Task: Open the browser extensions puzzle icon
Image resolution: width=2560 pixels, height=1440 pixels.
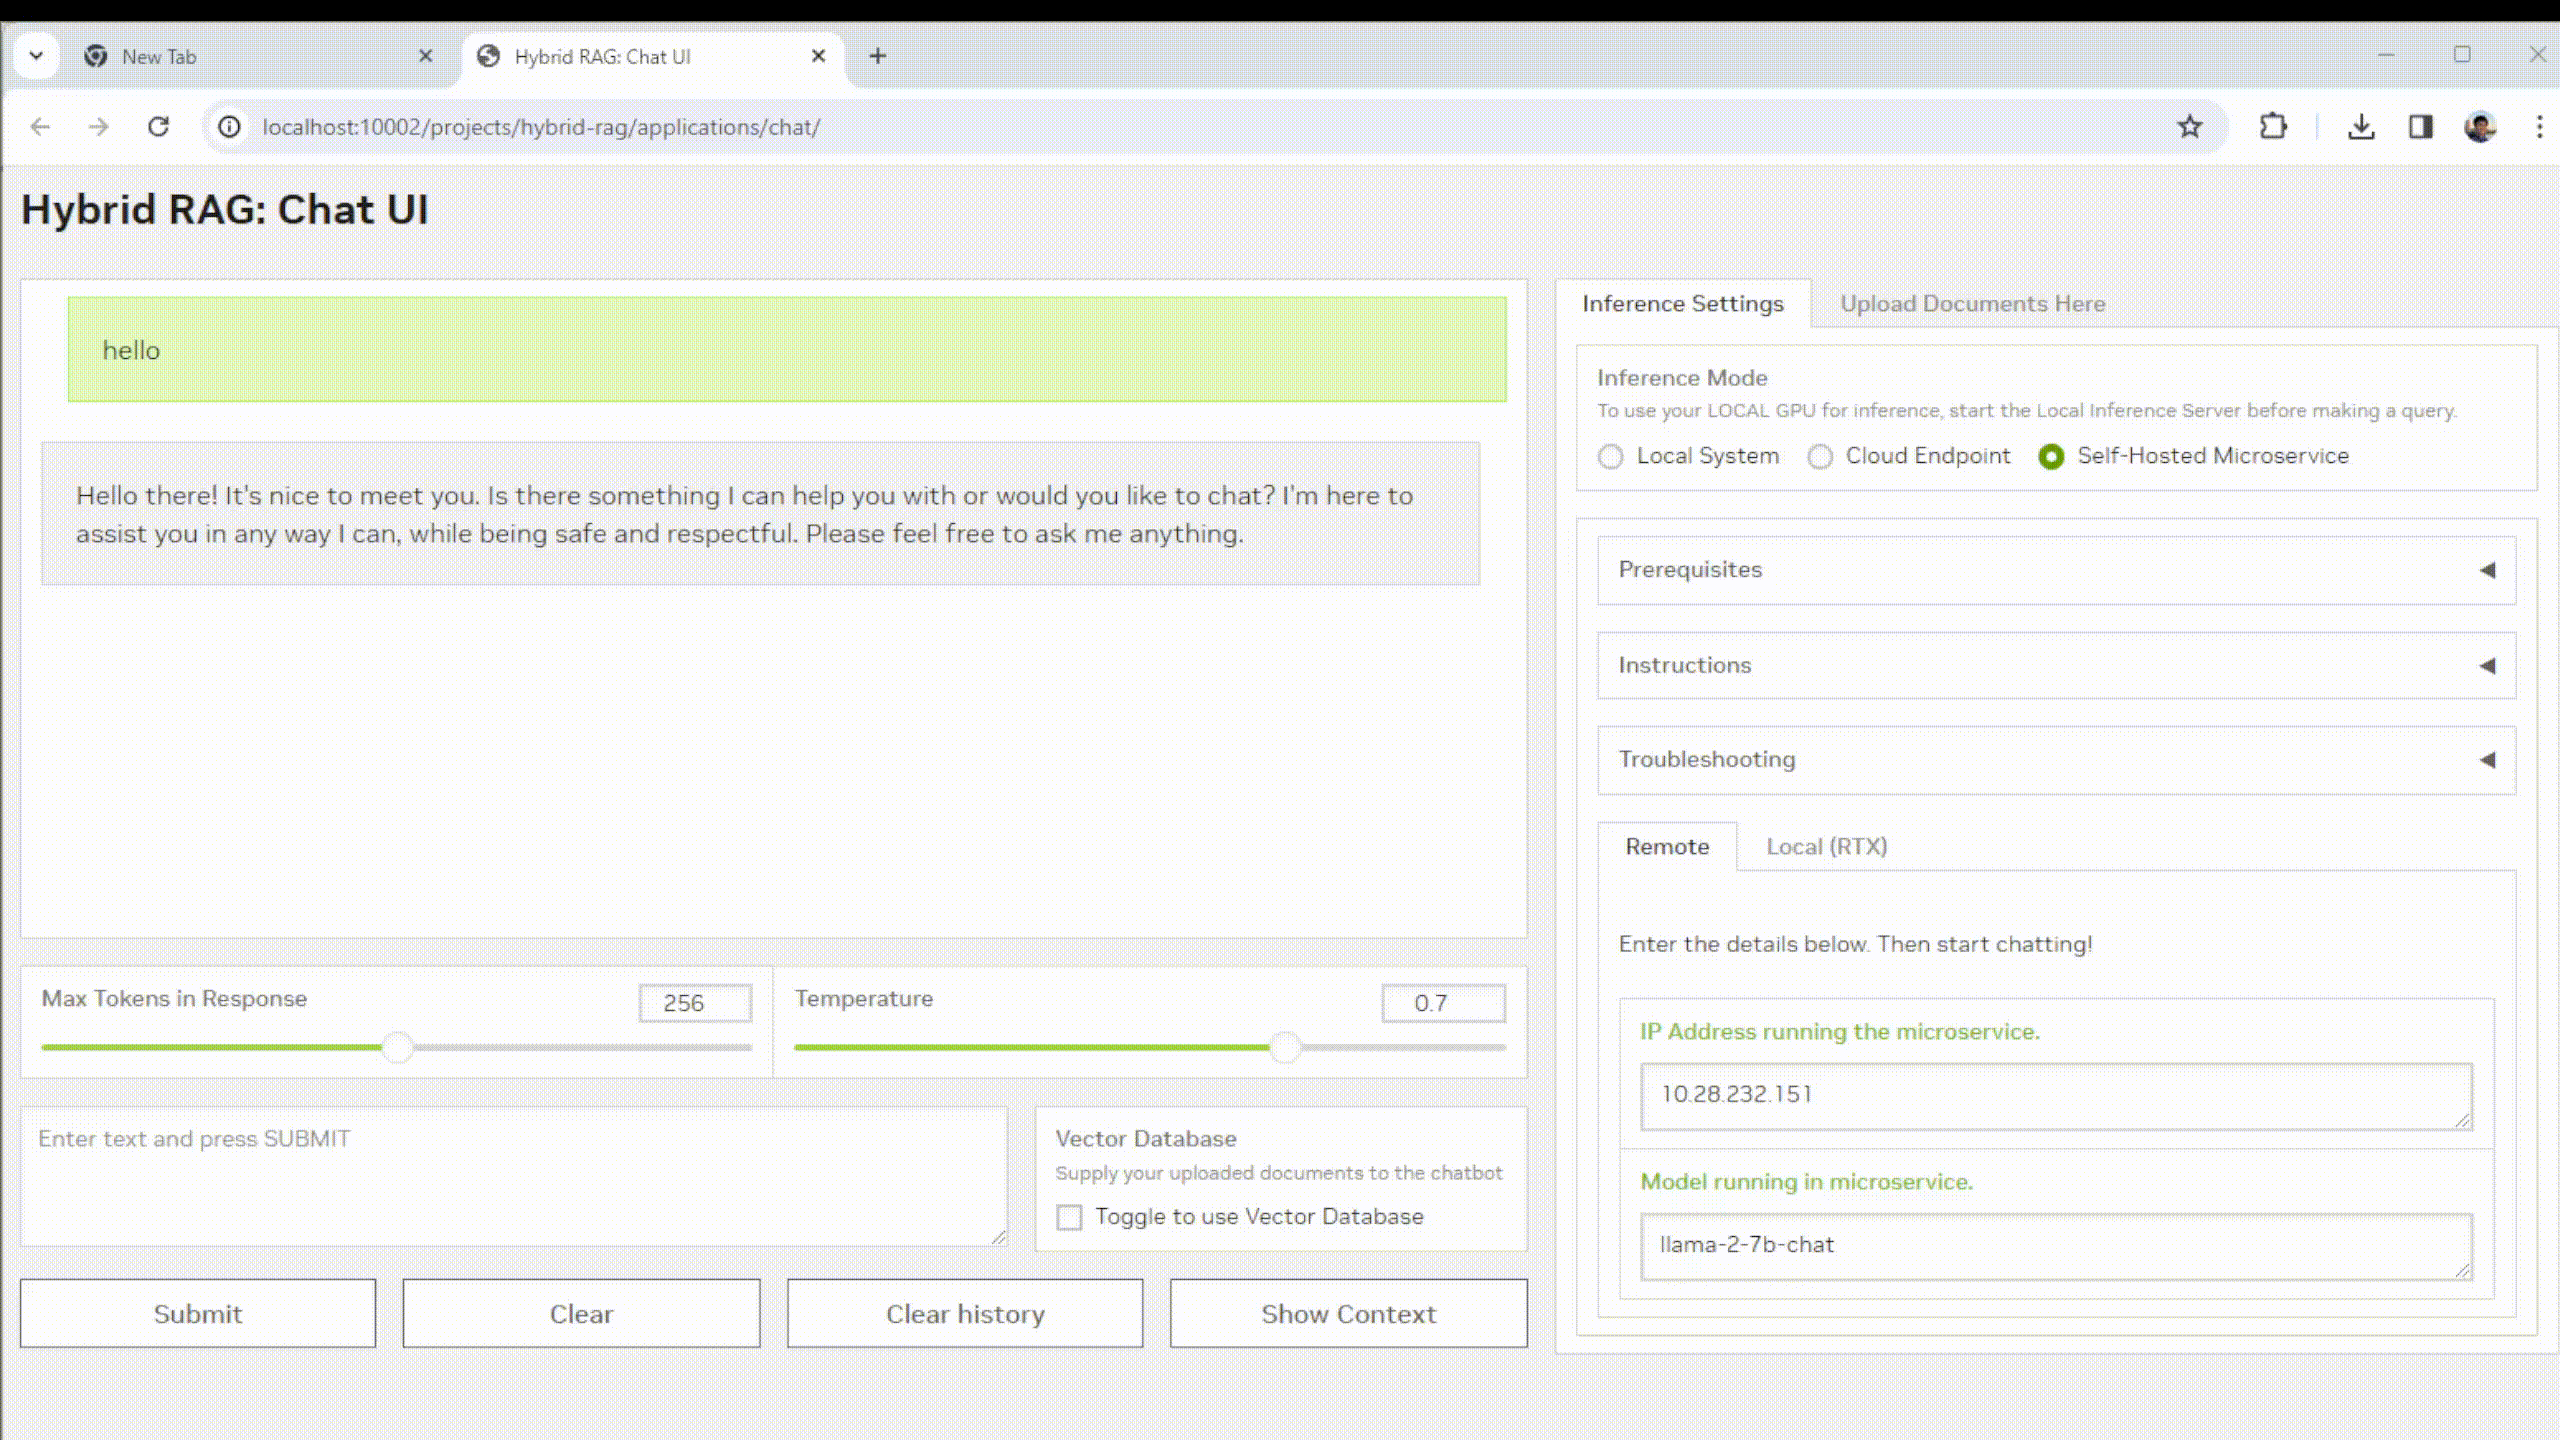Action: click(x=2273, y=127)
